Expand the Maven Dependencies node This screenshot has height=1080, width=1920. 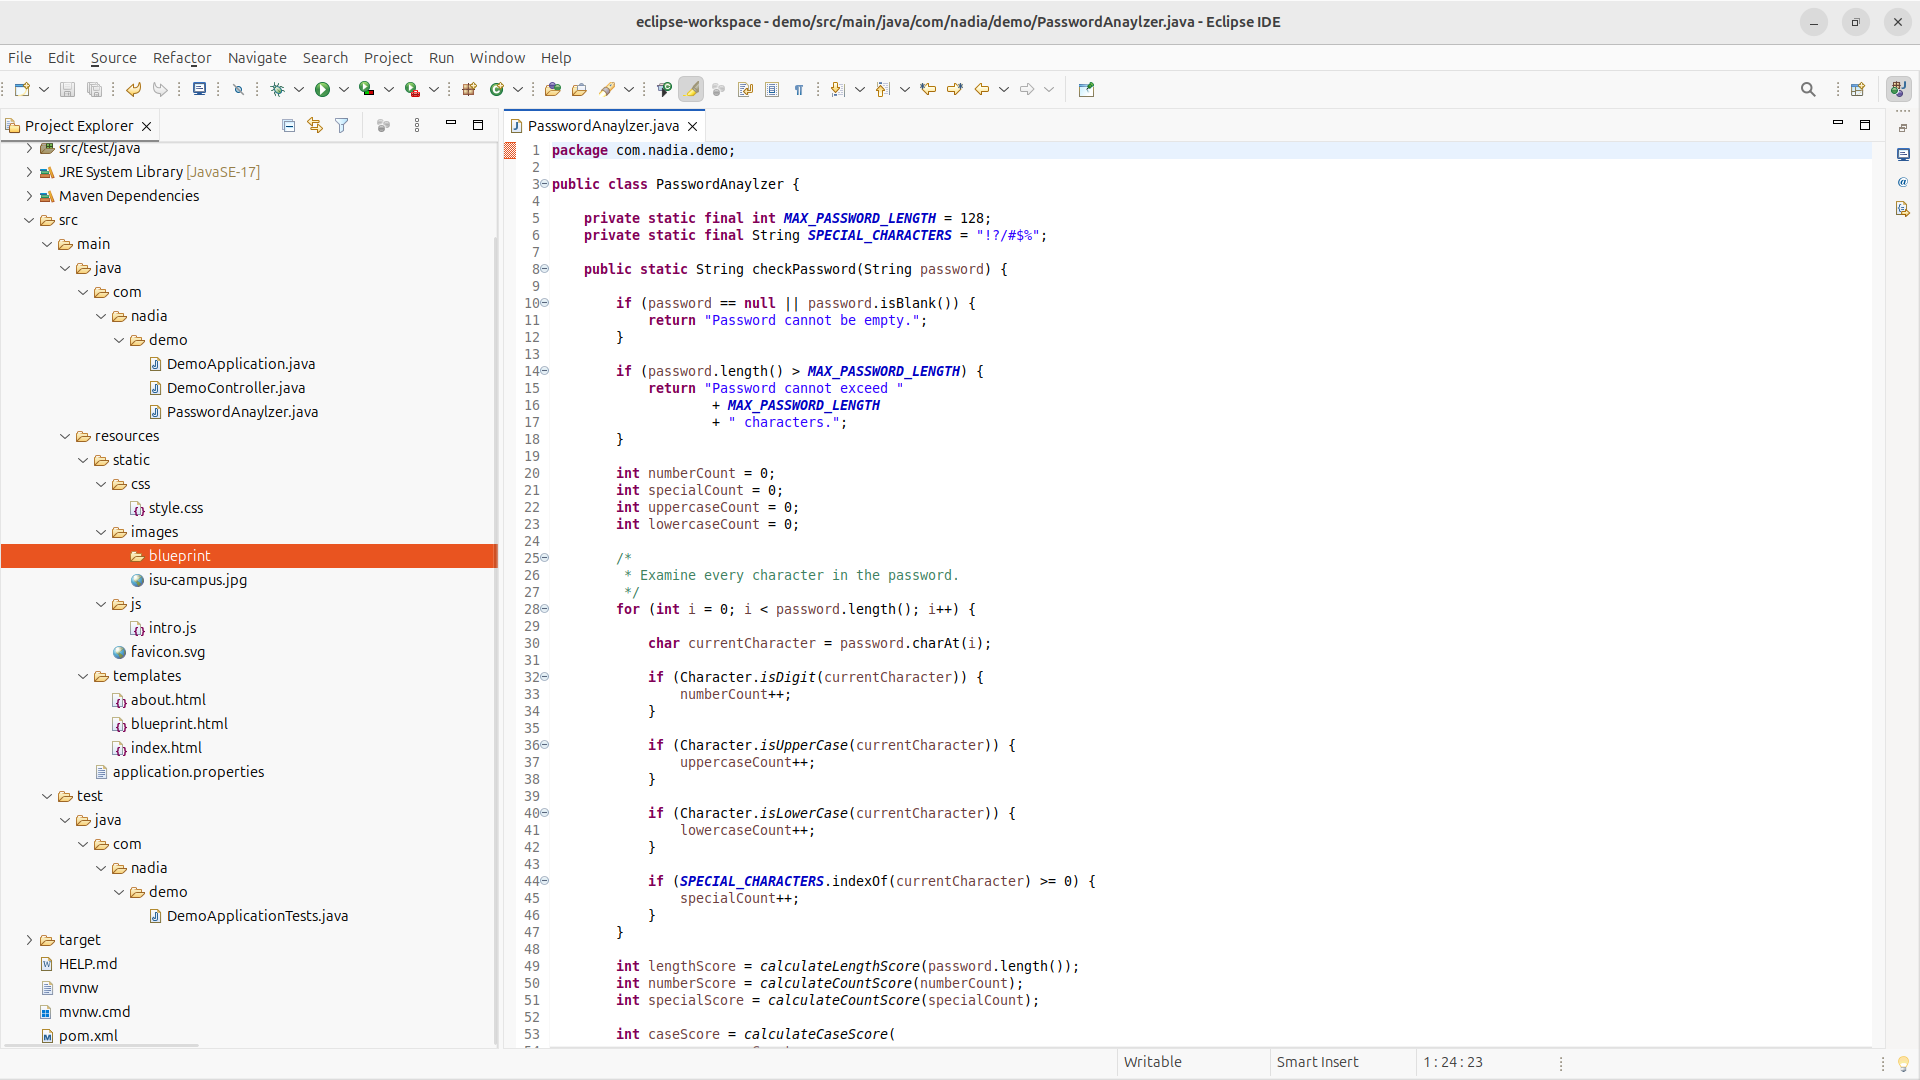tap(29, 196)
